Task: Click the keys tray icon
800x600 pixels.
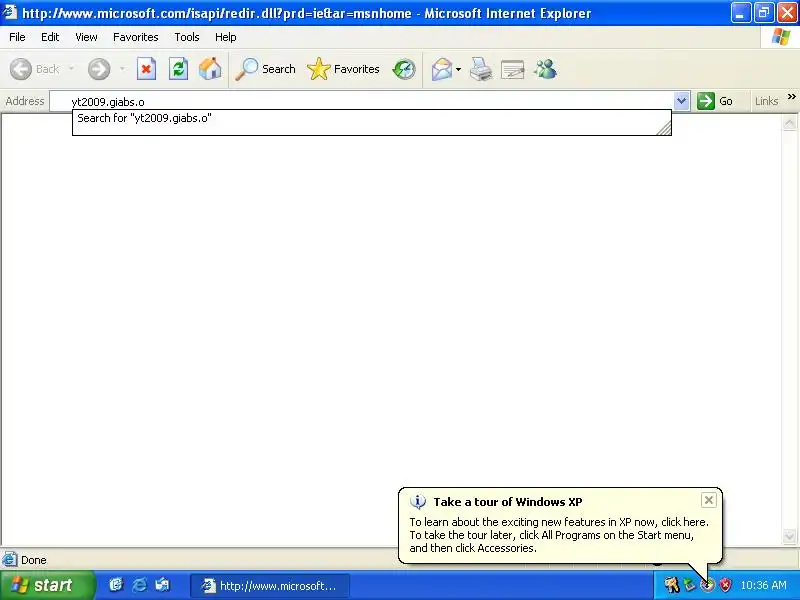Action: pyautogui.click(x=672, y=585)
